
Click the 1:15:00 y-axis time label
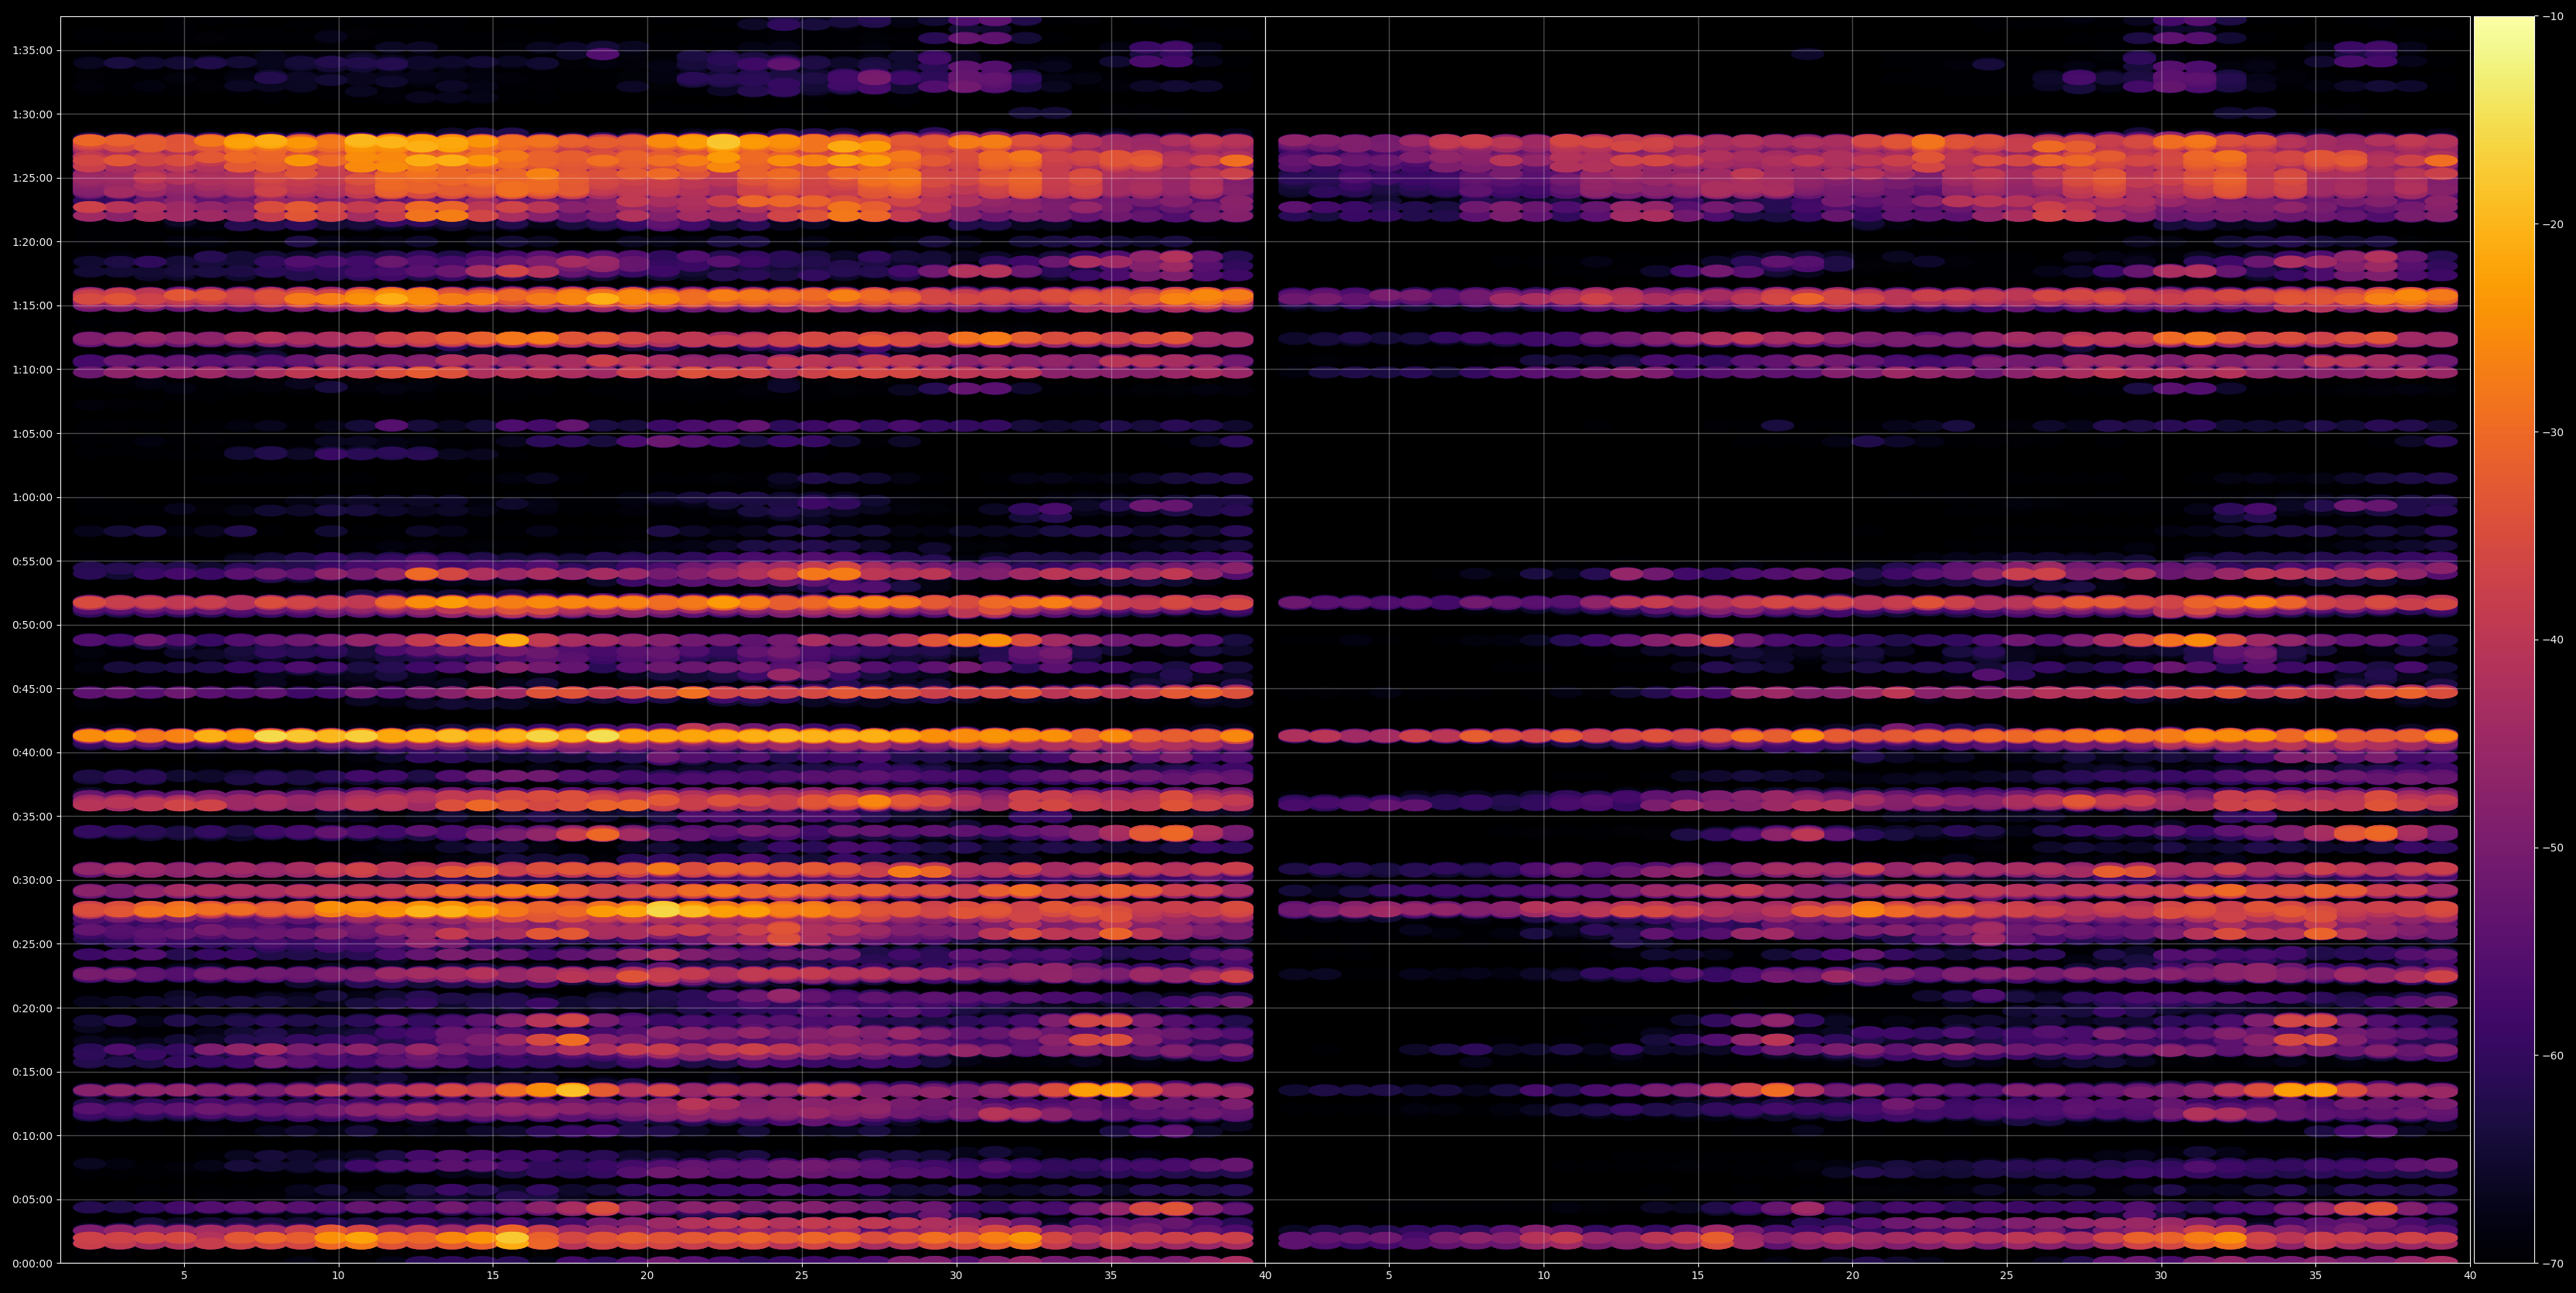coord(32,306)
